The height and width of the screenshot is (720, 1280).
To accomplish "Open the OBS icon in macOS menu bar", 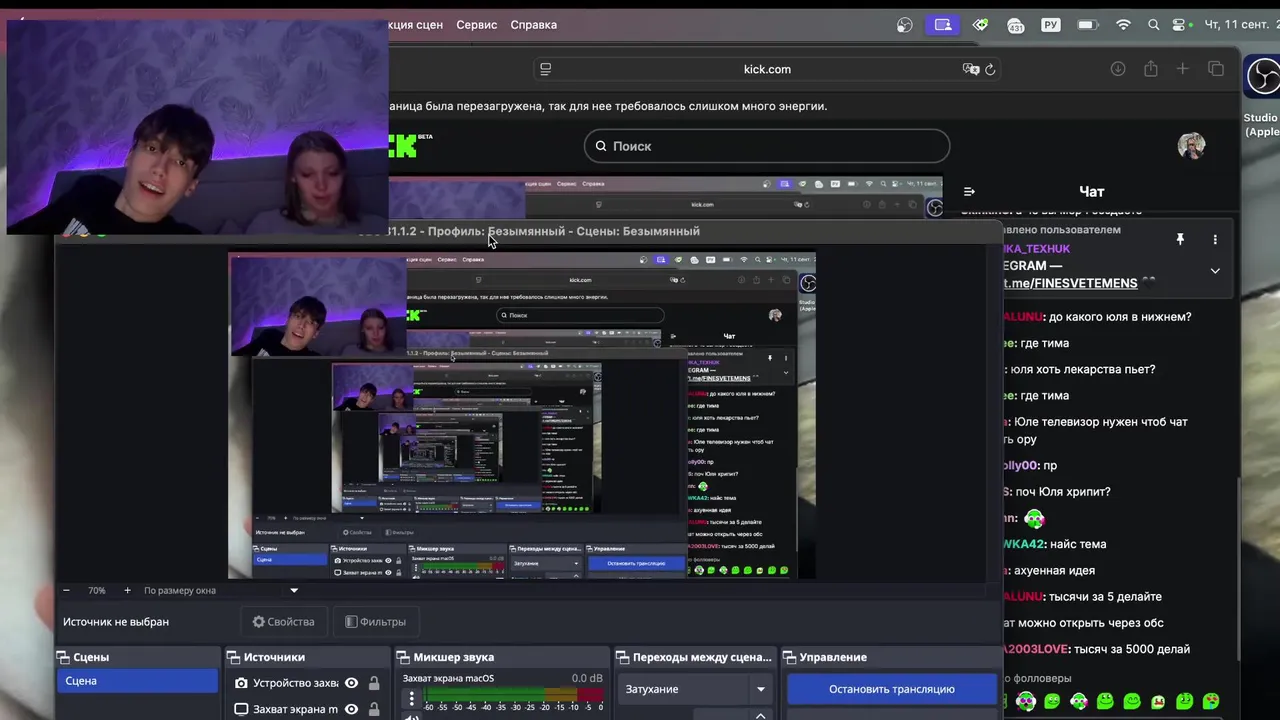I will pyautogui.click(x=905, y=25).
